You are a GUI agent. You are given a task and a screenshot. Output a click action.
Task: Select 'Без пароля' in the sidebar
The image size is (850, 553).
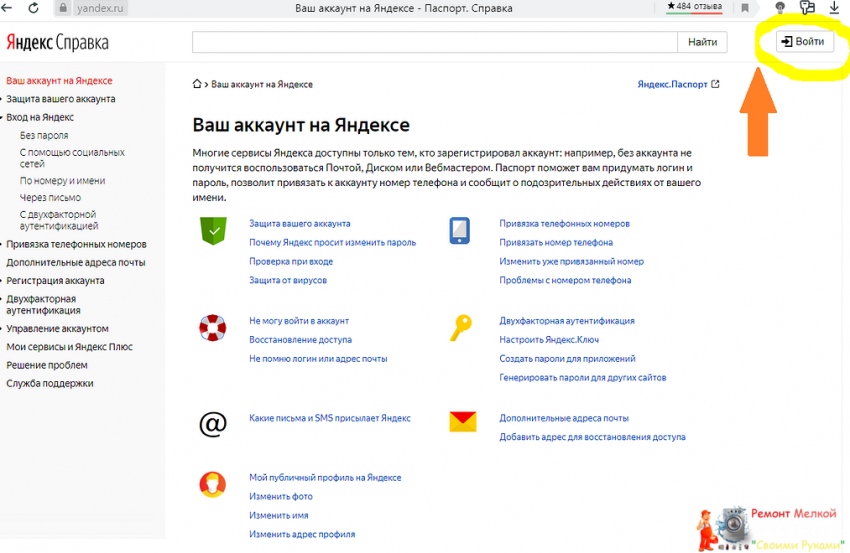point(44,135)
